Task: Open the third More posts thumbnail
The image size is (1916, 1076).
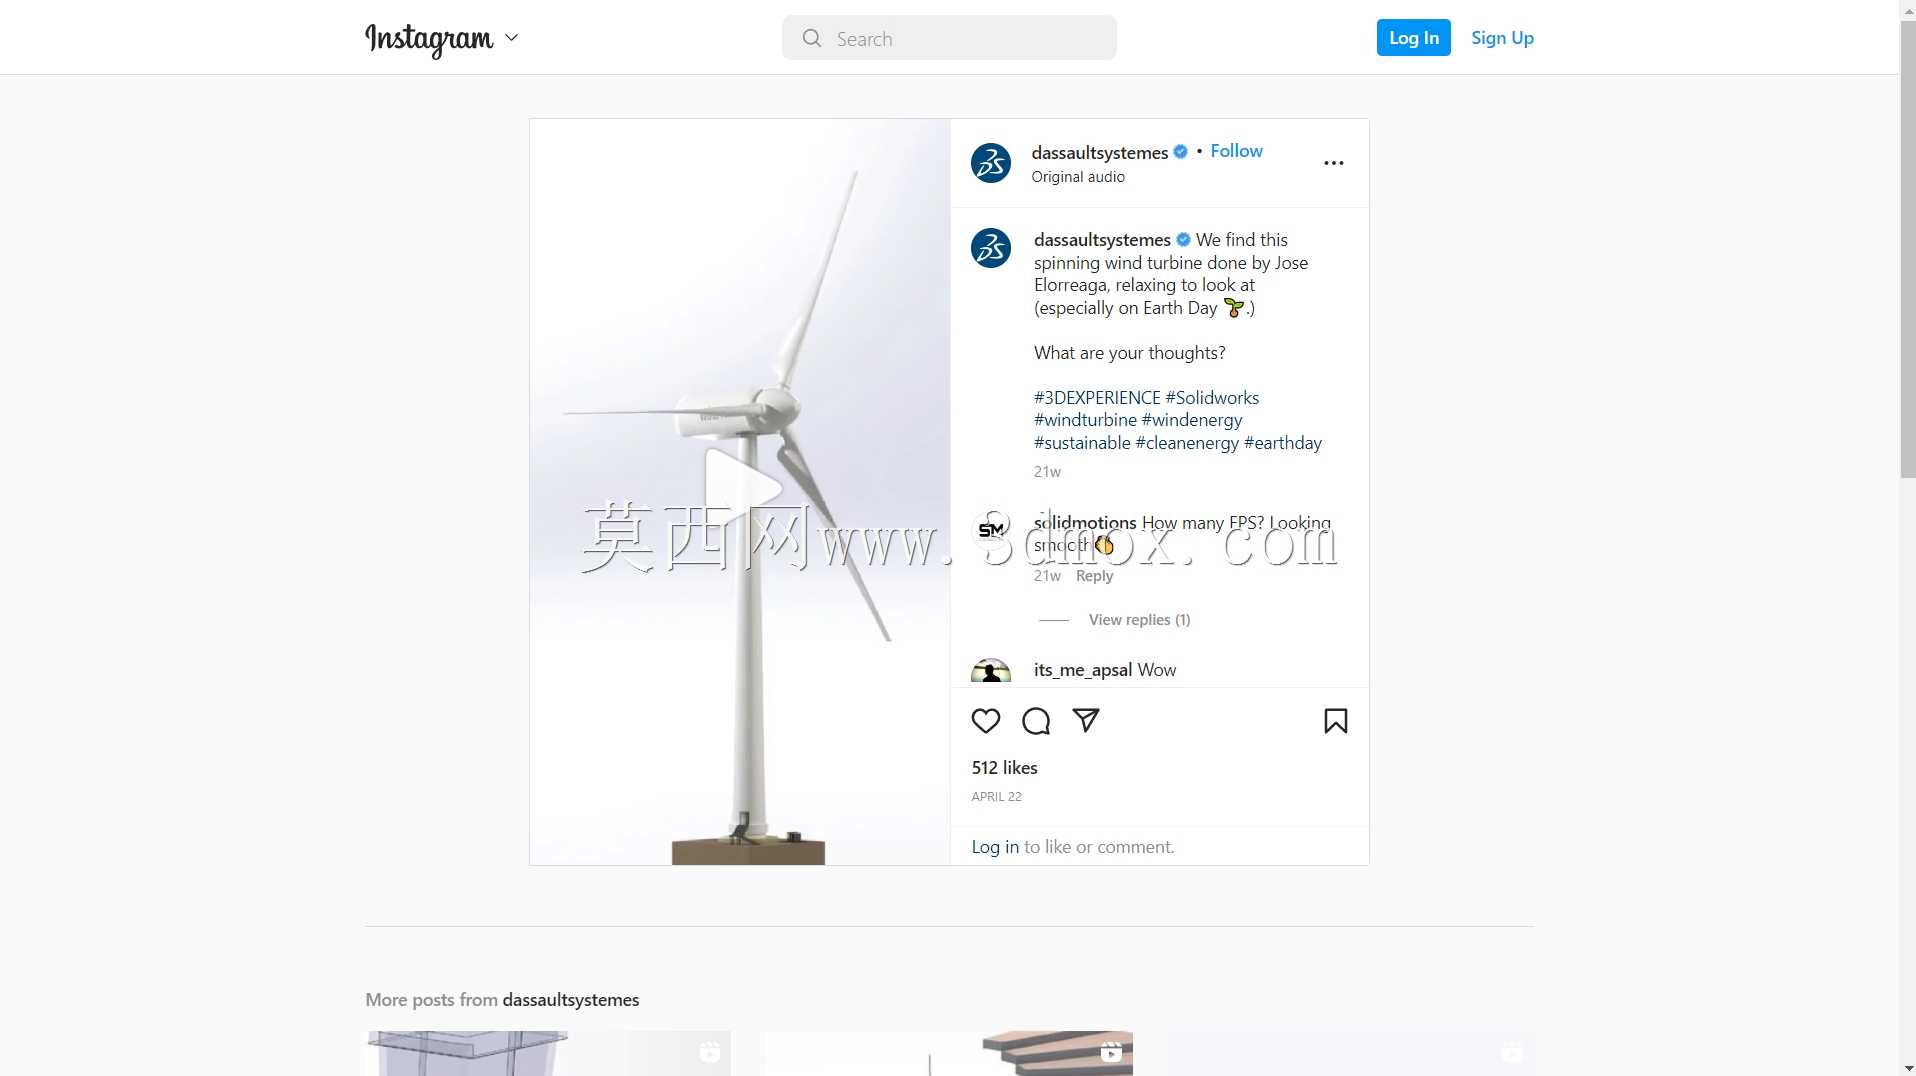Action: tap(1351, 1053)
